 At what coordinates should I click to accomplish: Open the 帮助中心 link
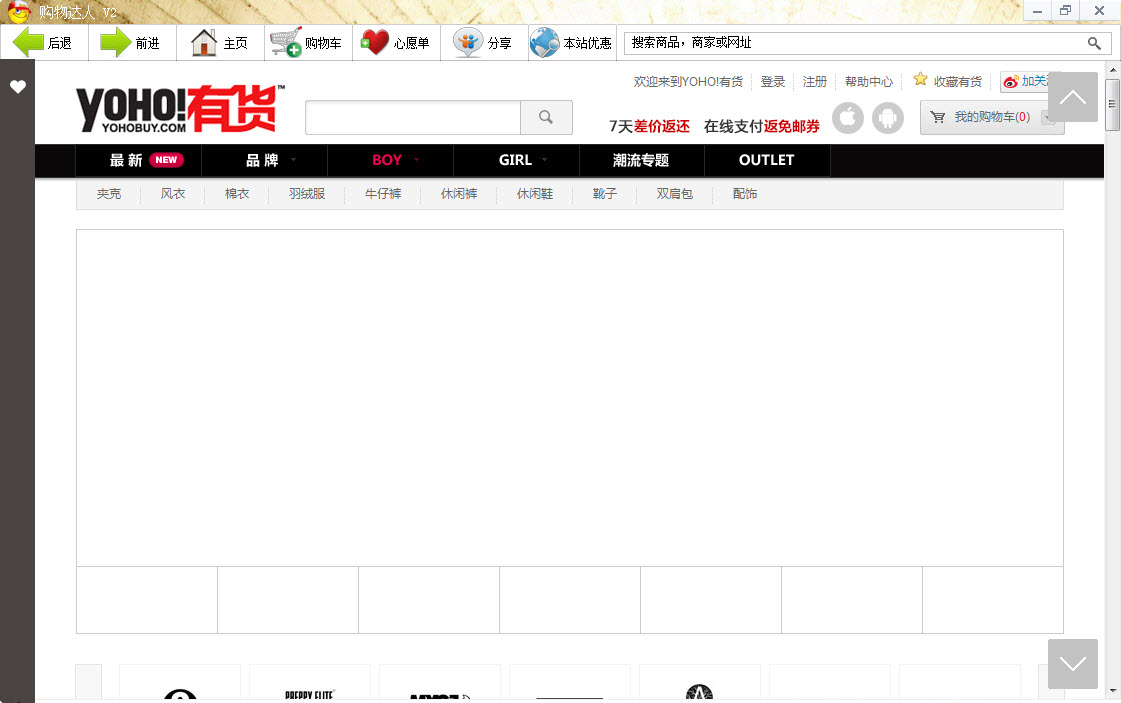[x=869, y=82]
